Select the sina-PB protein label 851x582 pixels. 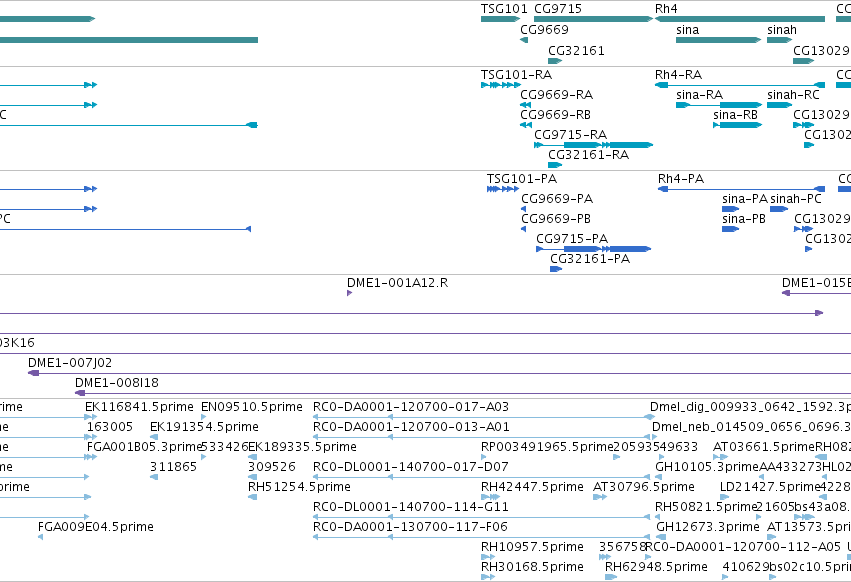click(744, 219)
